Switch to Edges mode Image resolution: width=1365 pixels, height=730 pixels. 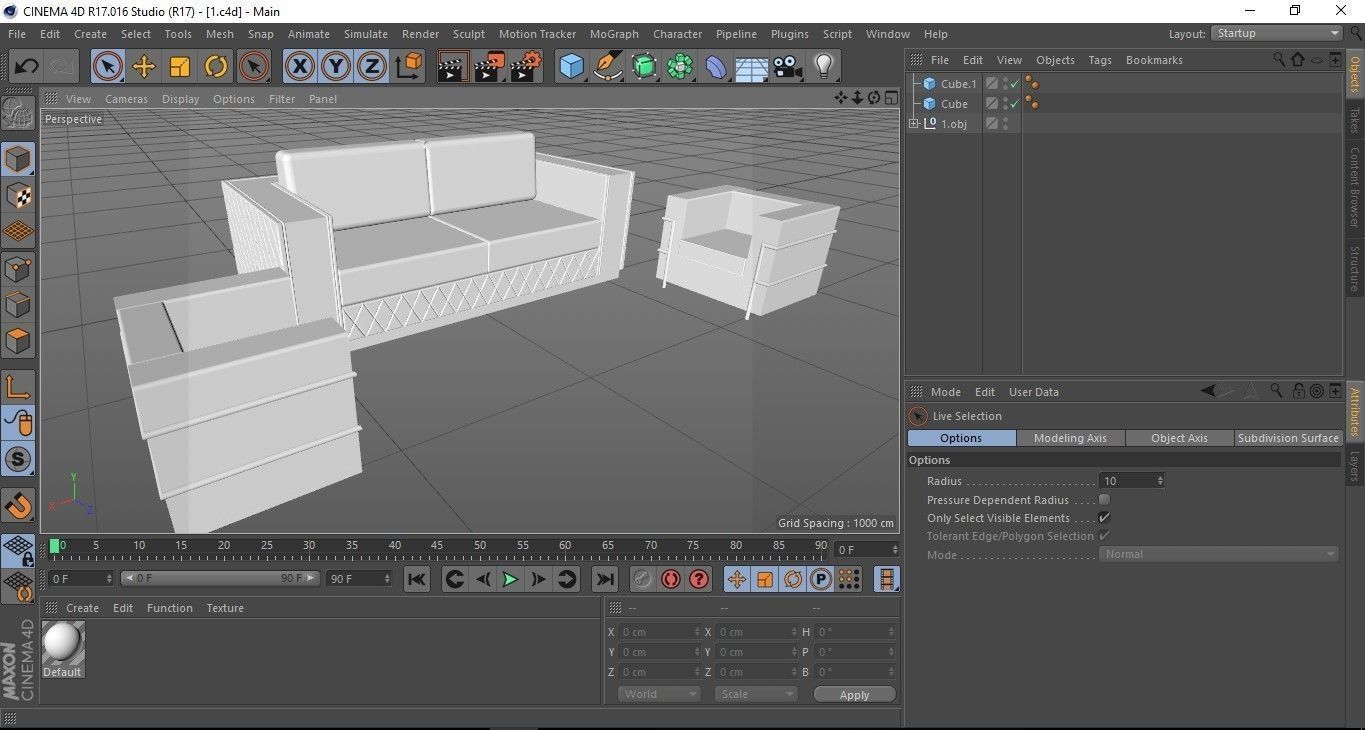(18, 305)
